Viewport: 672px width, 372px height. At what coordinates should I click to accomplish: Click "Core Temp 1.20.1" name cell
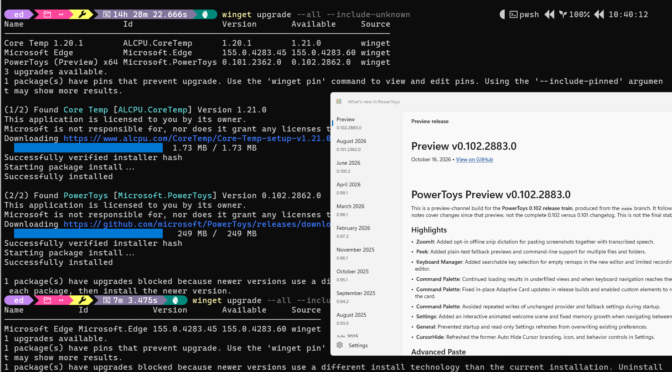[x=44, y=43]
